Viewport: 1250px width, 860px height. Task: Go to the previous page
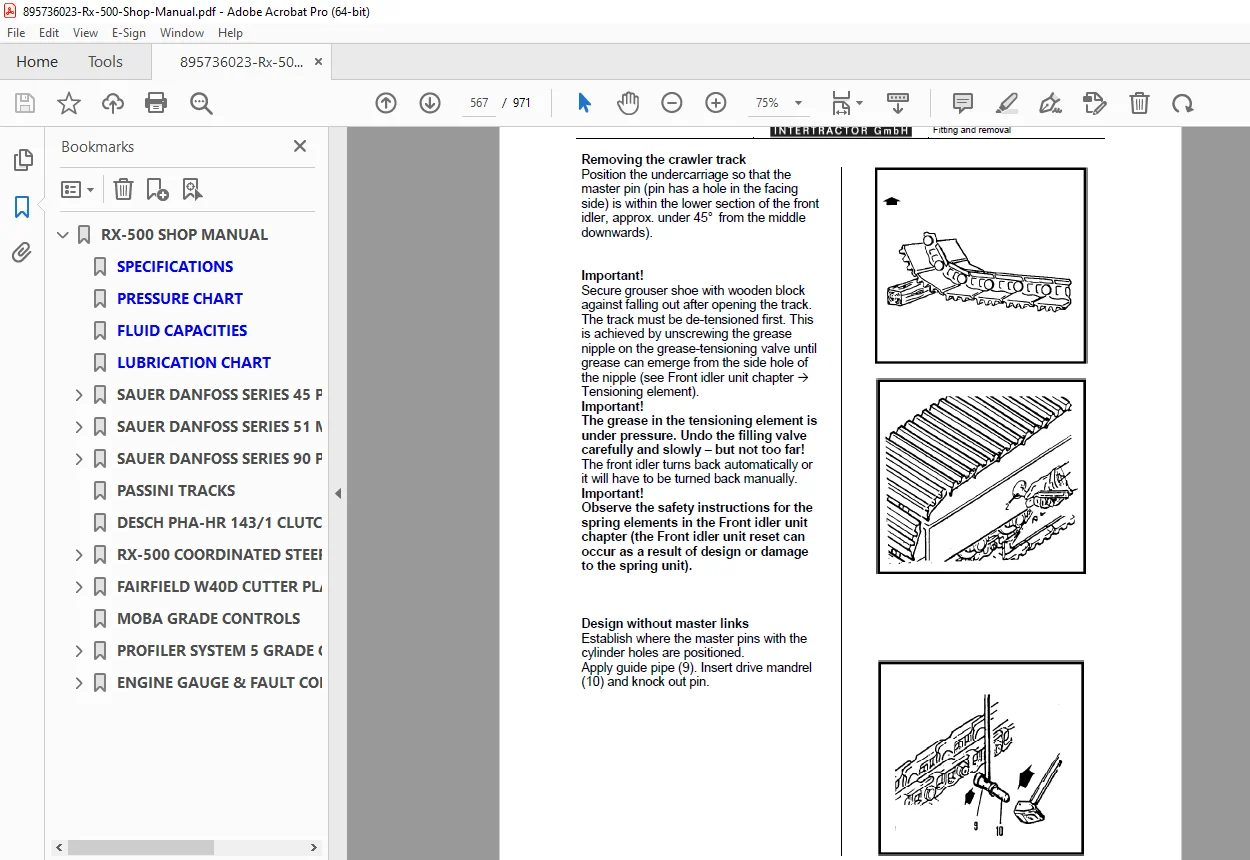click(x=386, y=103)
